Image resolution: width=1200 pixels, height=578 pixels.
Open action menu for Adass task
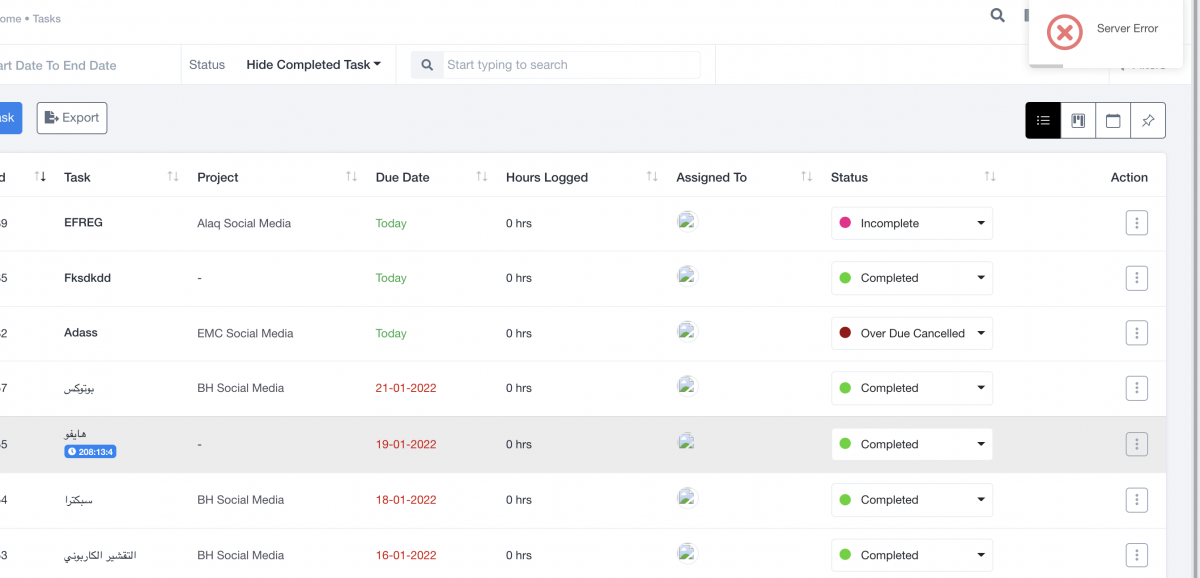(x=1136, y=333)
